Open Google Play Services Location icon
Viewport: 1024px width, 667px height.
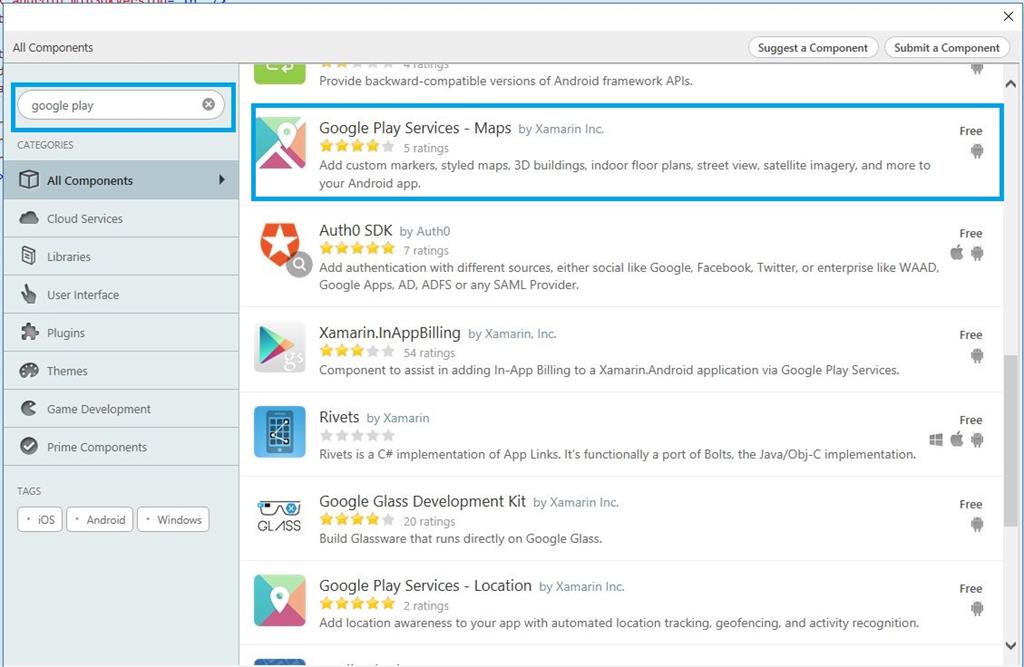(280, 600)
